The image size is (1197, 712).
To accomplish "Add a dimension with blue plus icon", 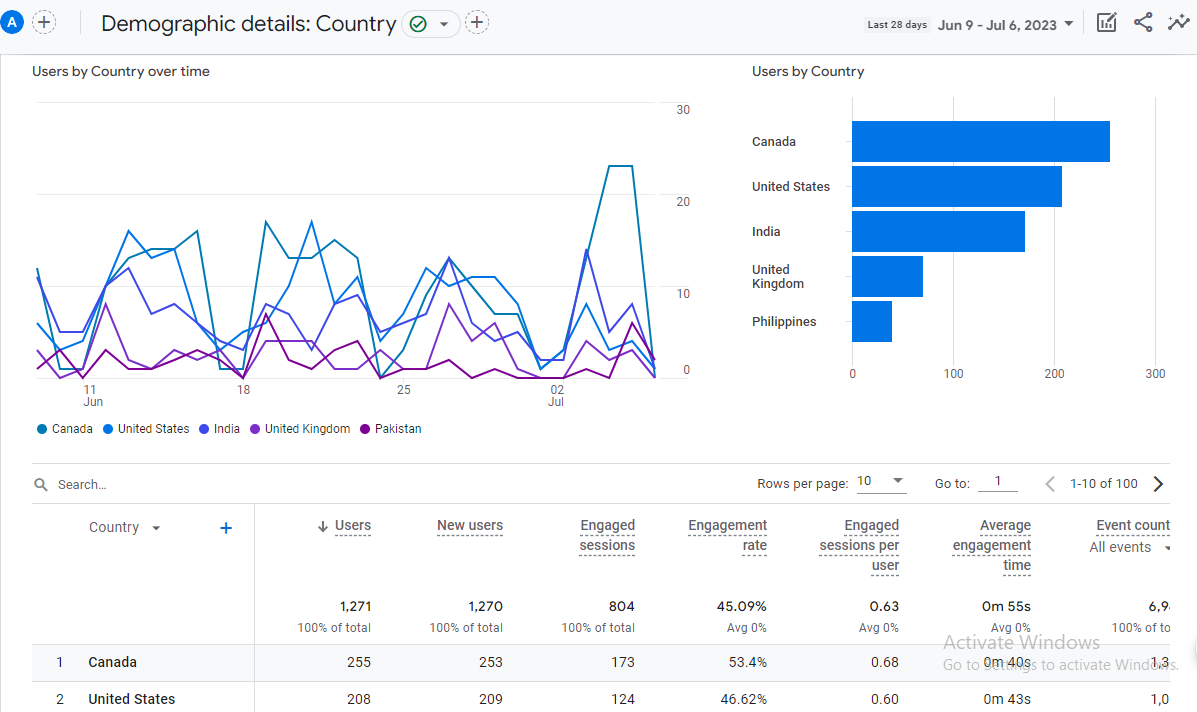I will click(226, 528).
